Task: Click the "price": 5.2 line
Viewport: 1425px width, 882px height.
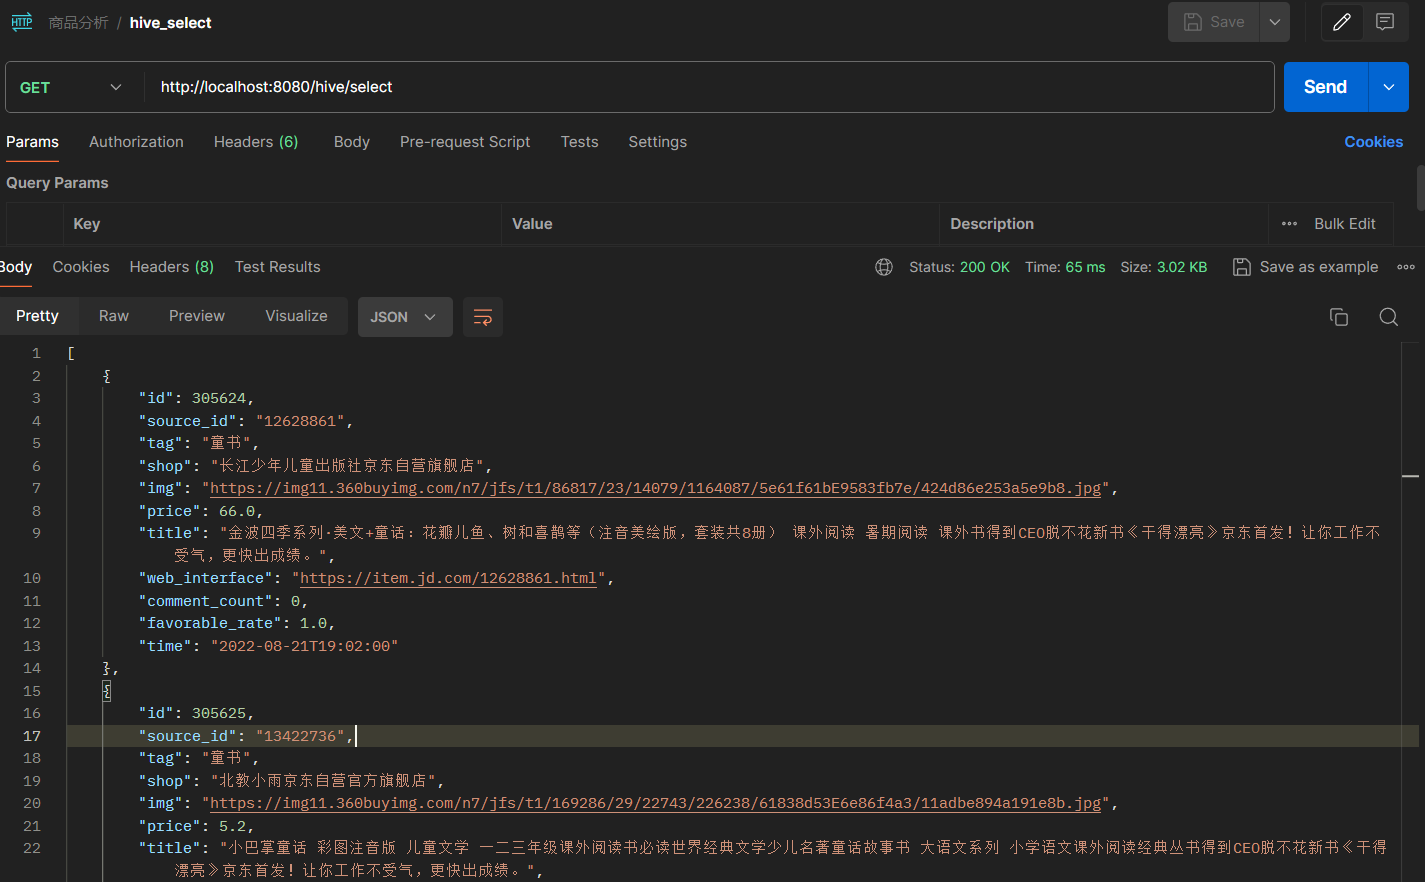Action: (196, 826)
